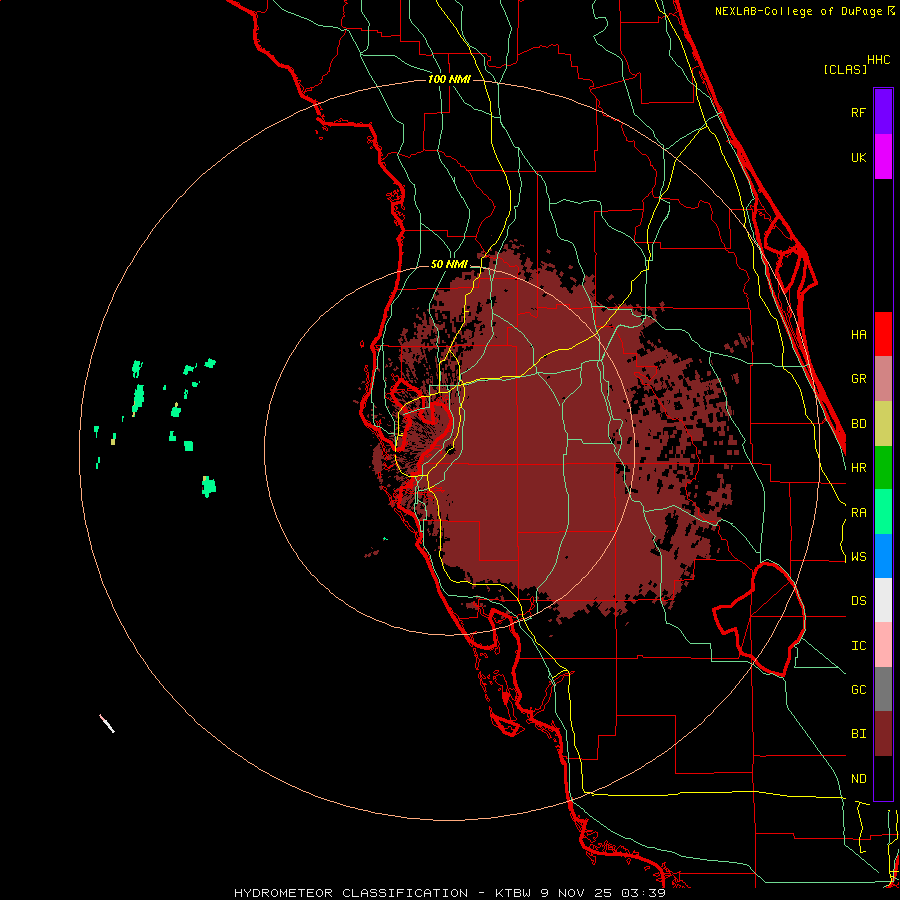The image size is (900, 900).
Task: Click the 'HR' legend label
Action: coord(858,468)
